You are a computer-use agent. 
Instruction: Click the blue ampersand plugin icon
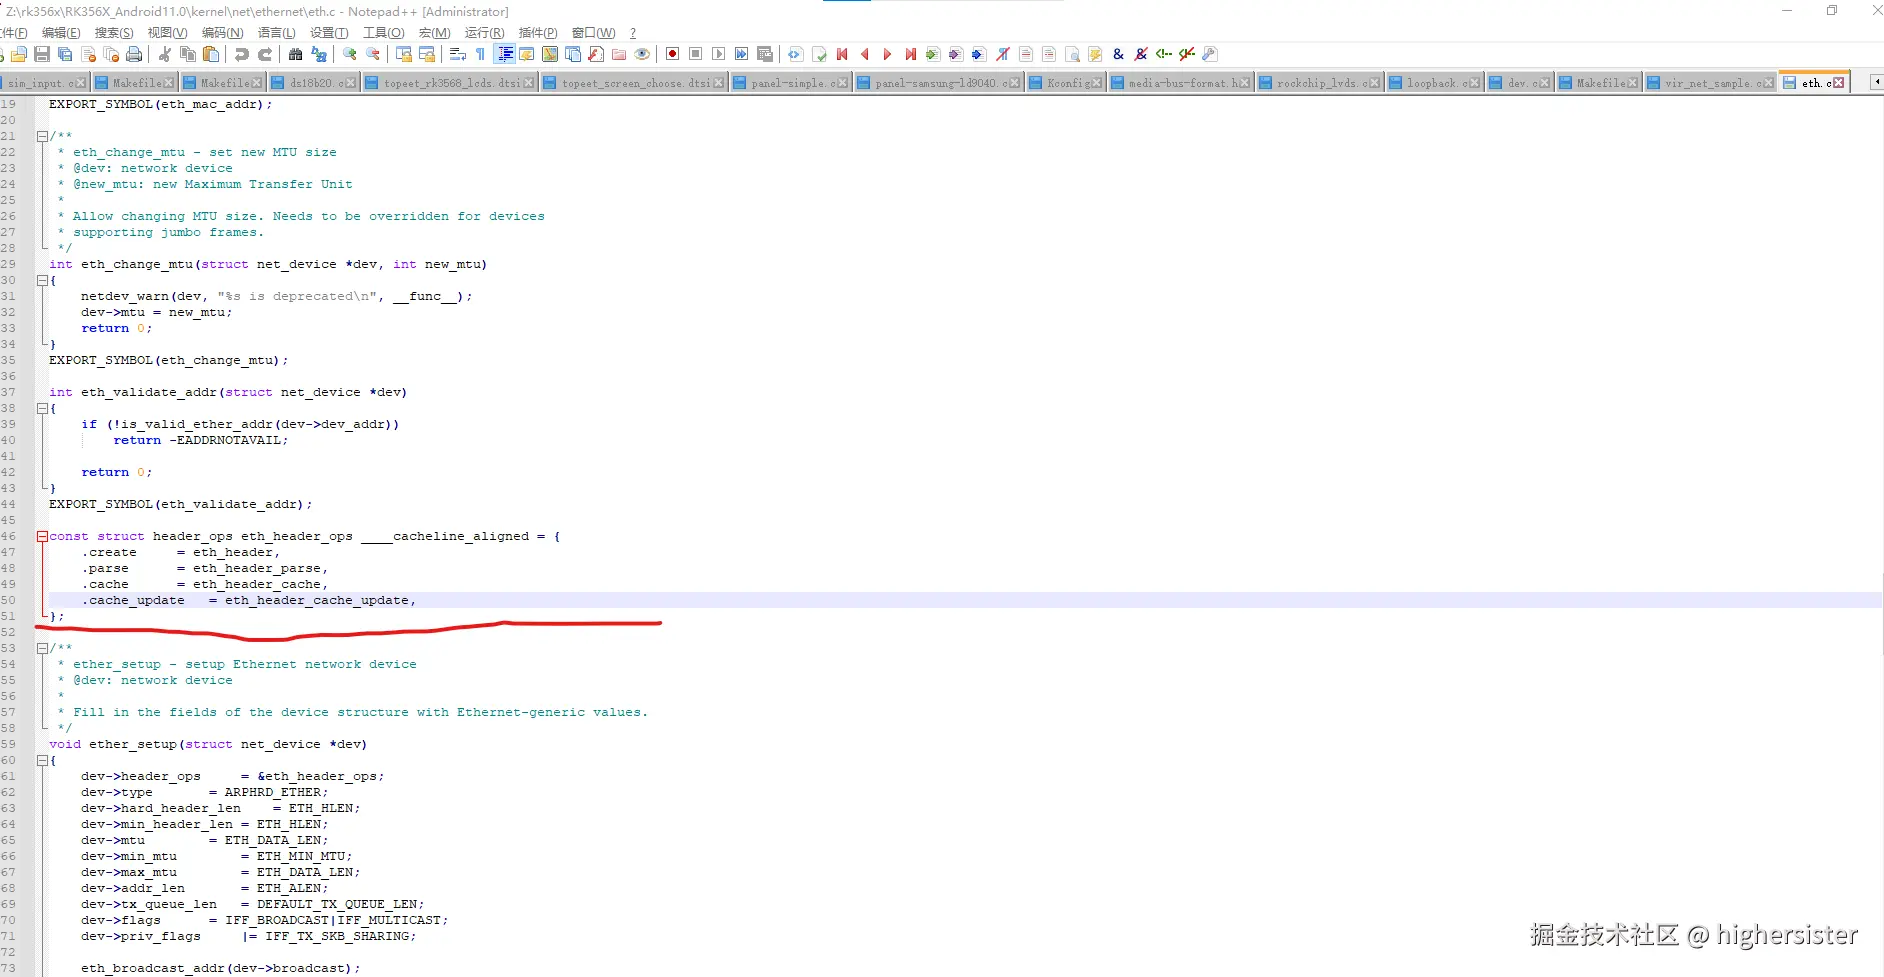(1118, 54)
